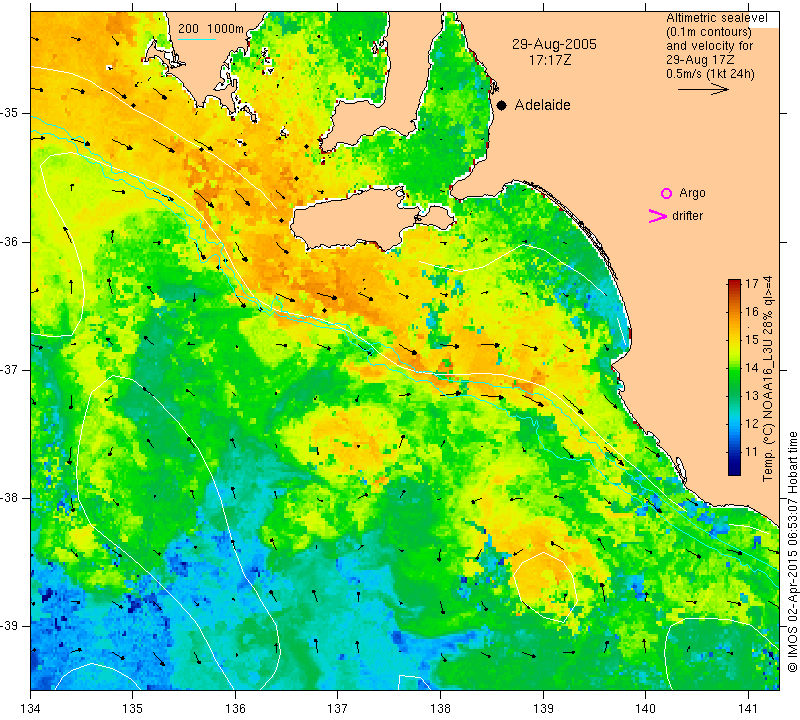Click the longitude axis label 135
The width and height of the screenshot is (800, 720).
(x=133, y=709)
